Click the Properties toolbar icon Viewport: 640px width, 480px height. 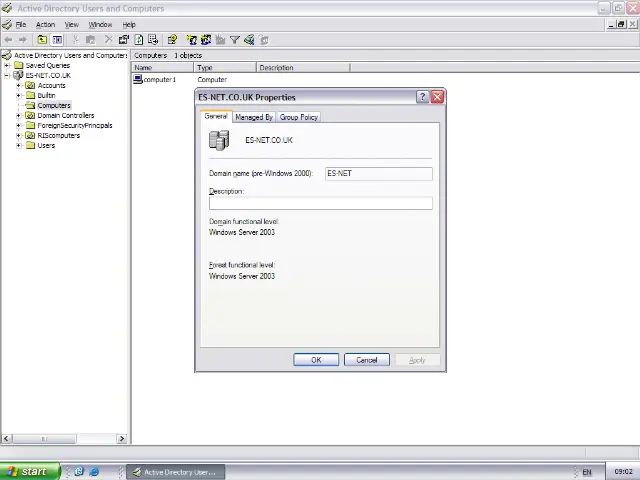coord(124,40)
